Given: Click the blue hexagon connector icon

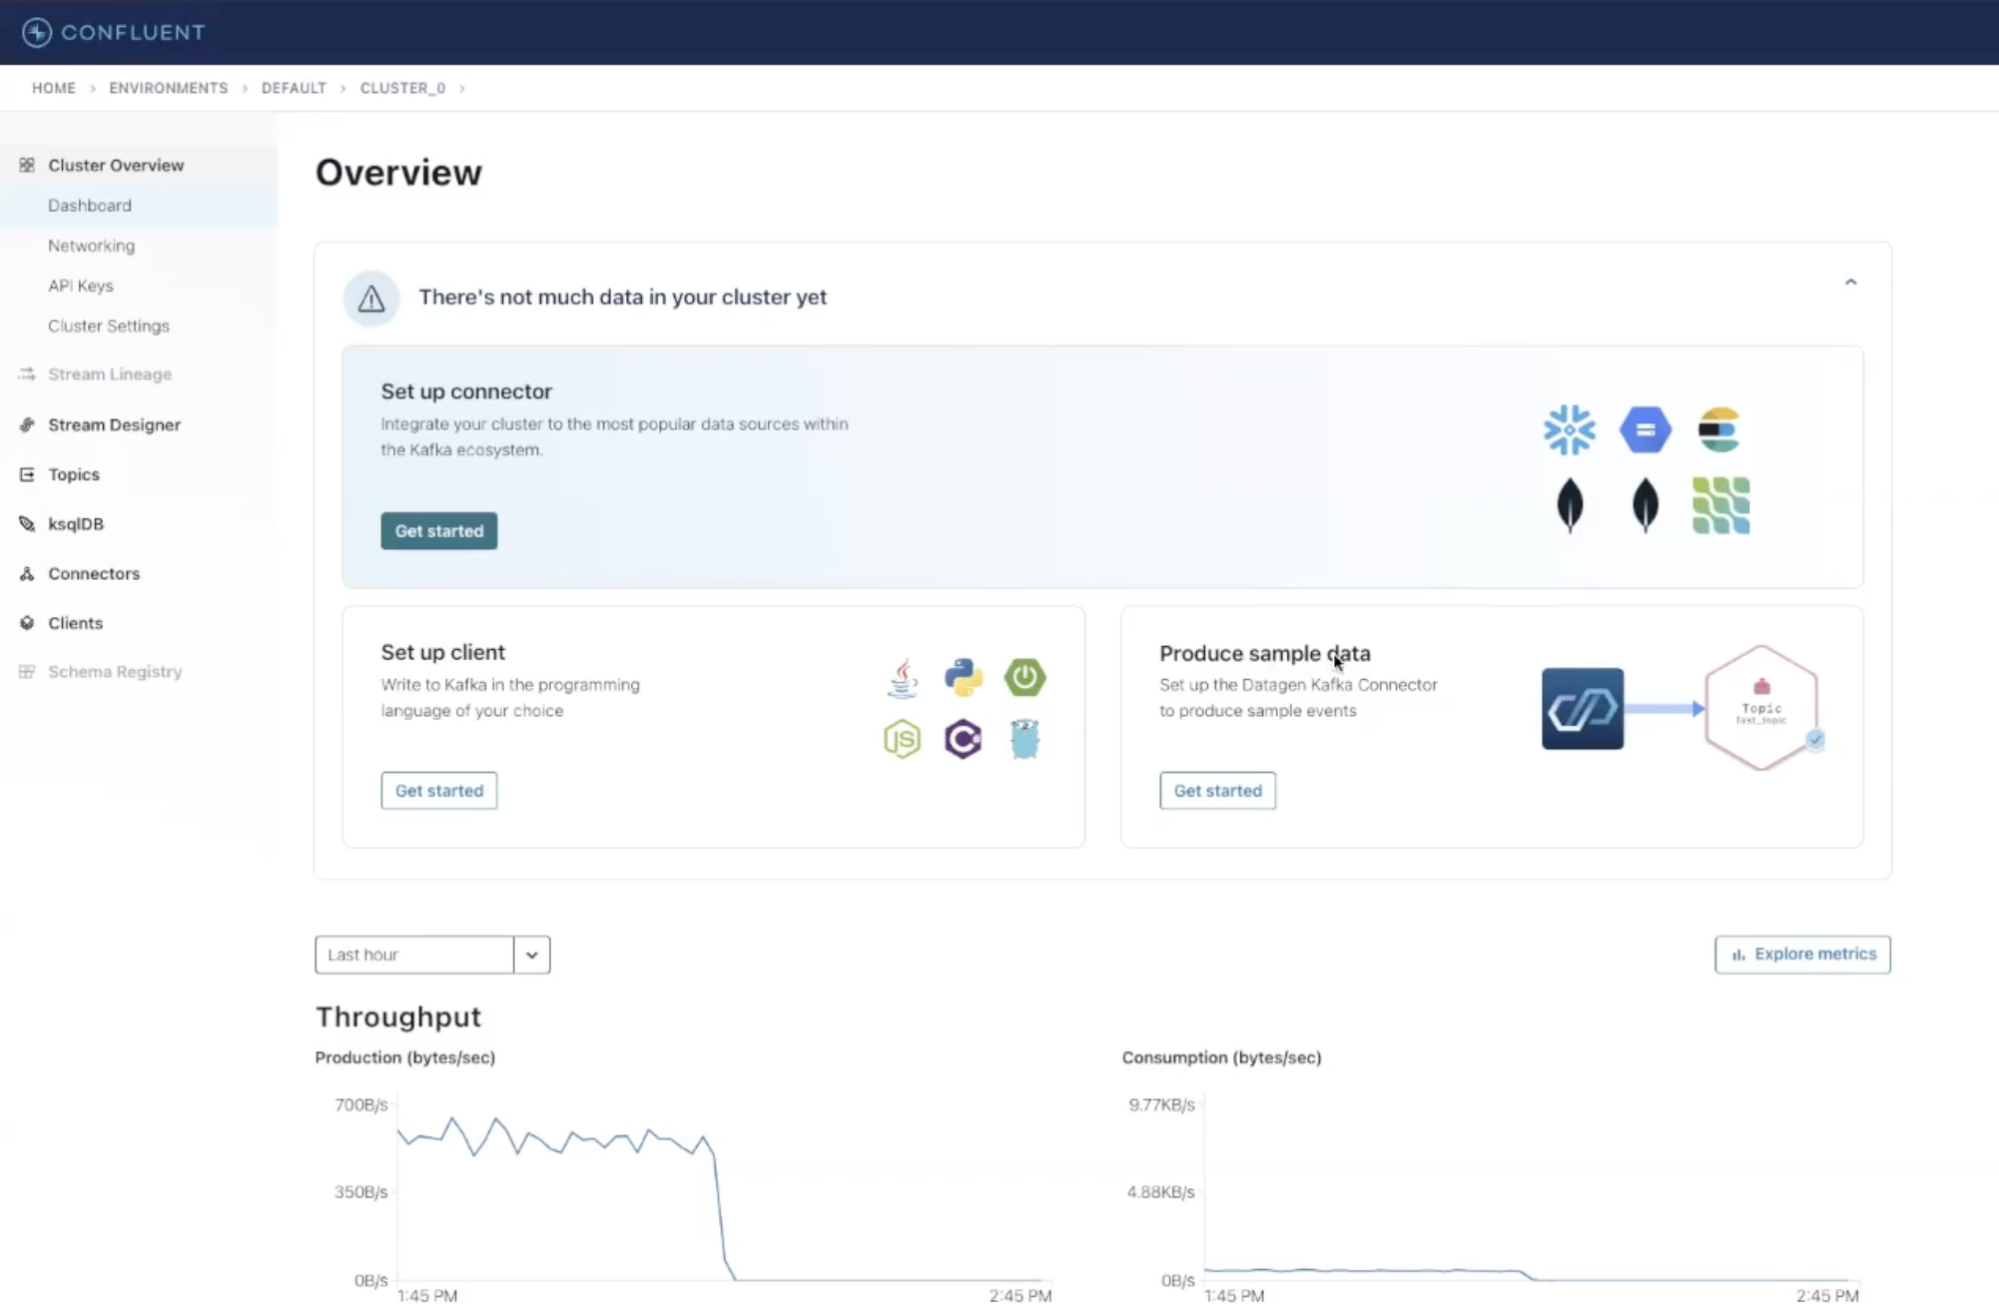Looking at the screenshot, I should (1645, 430).
